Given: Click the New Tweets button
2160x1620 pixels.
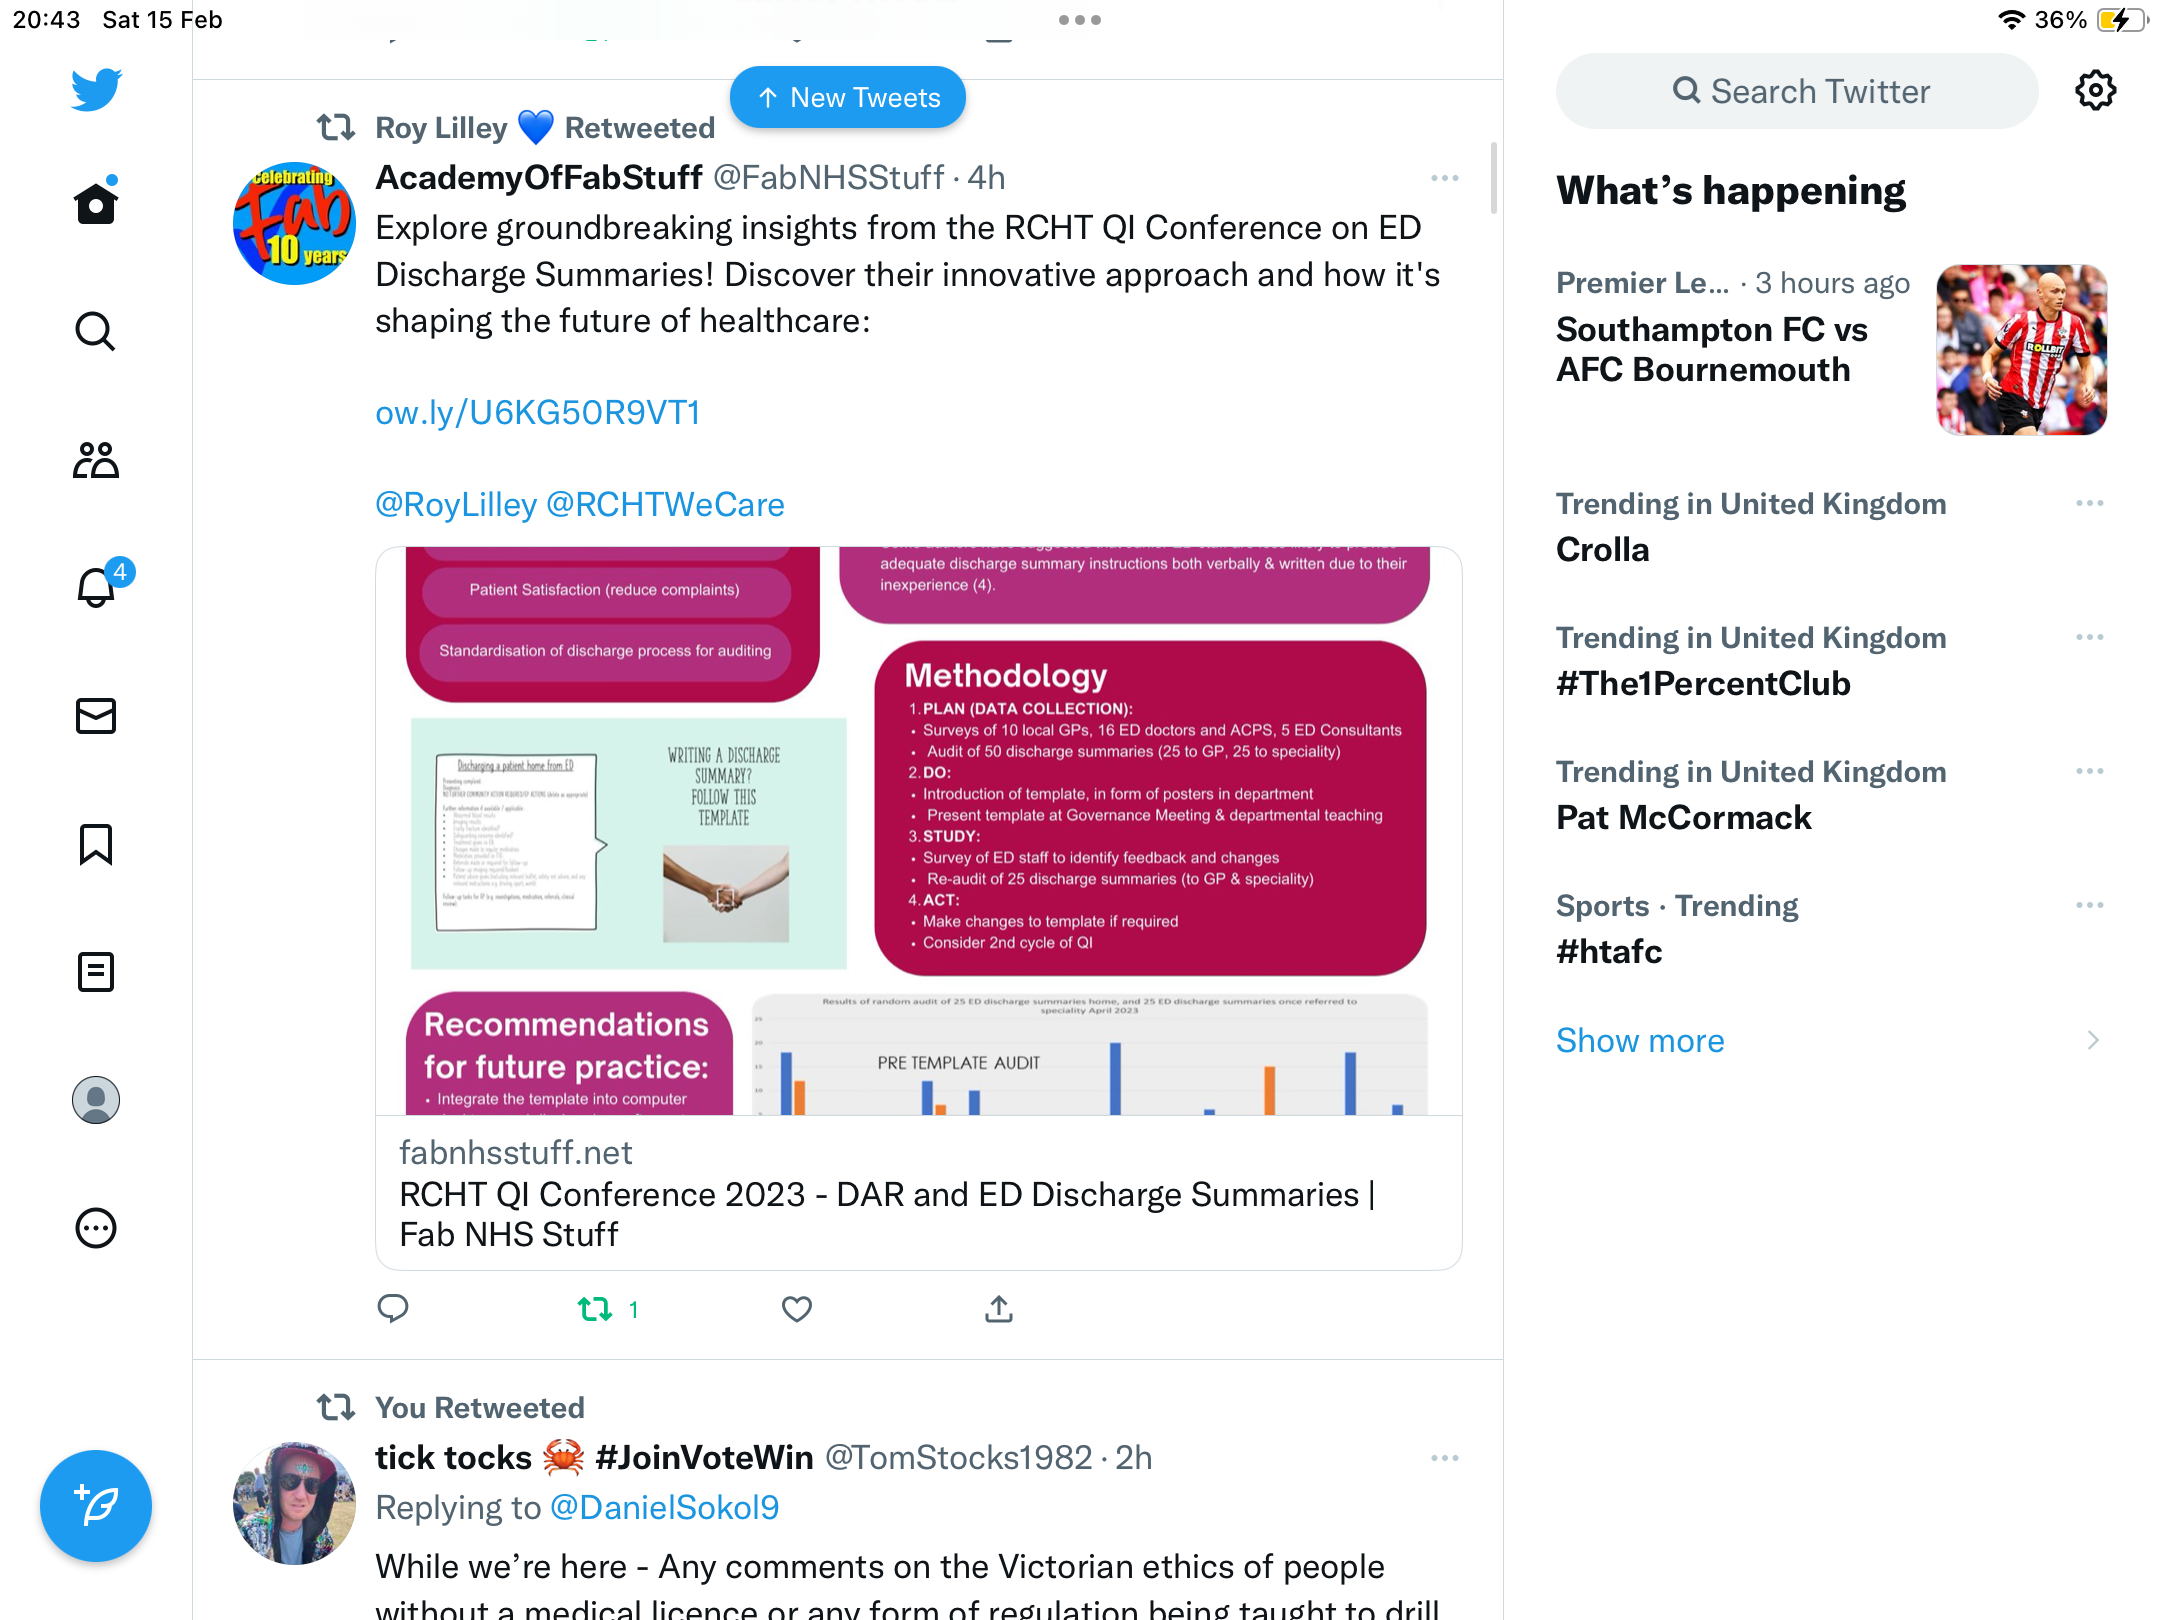Looking at the screenshot, I should [848, 97].
